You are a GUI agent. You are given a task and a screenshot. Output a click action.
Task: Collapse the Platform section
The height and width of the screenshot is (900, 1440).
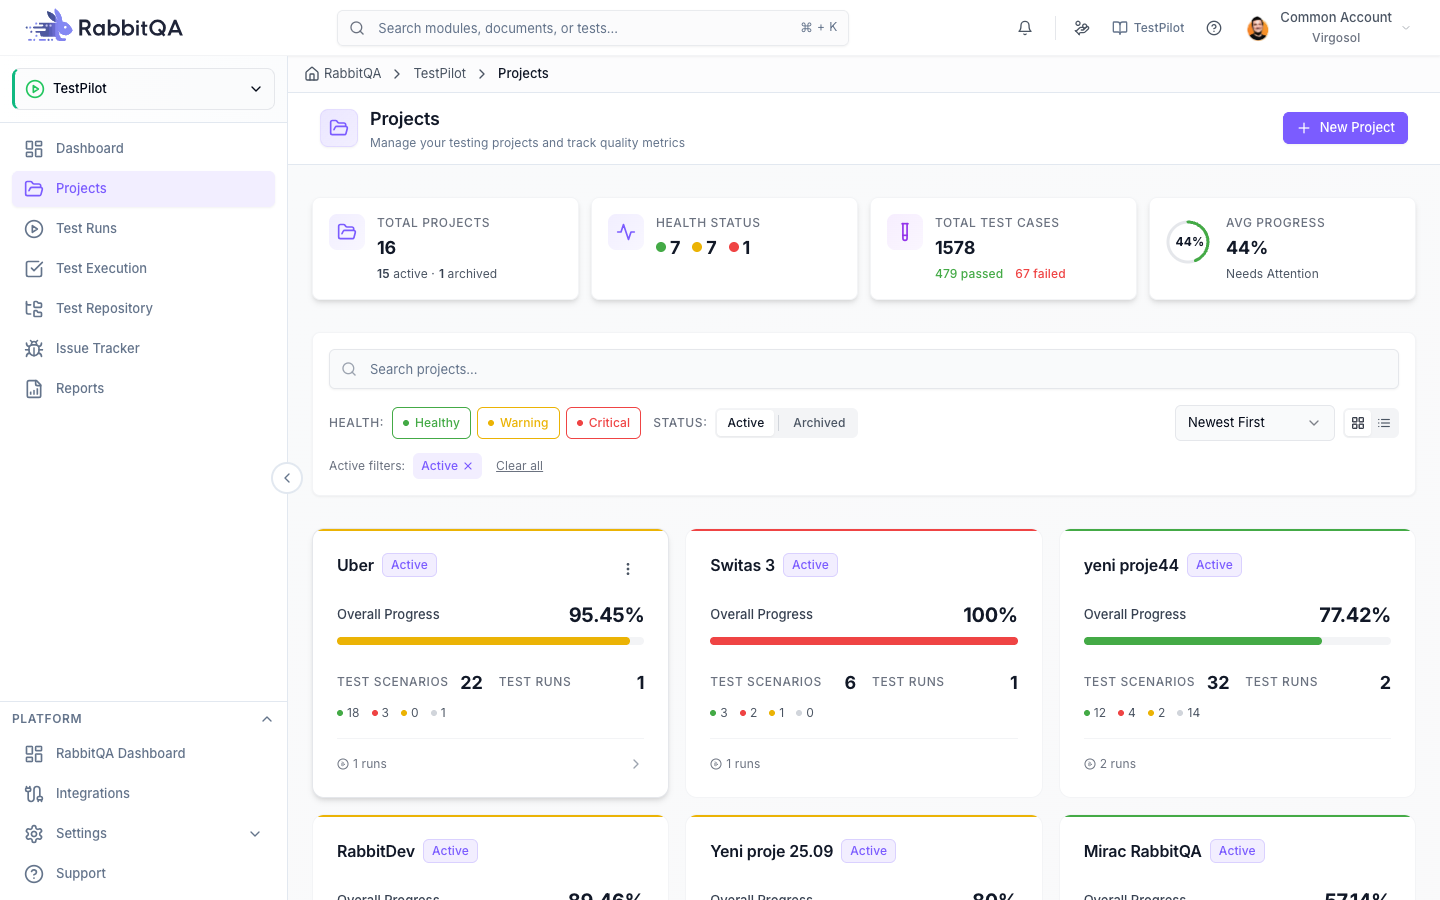267,719
